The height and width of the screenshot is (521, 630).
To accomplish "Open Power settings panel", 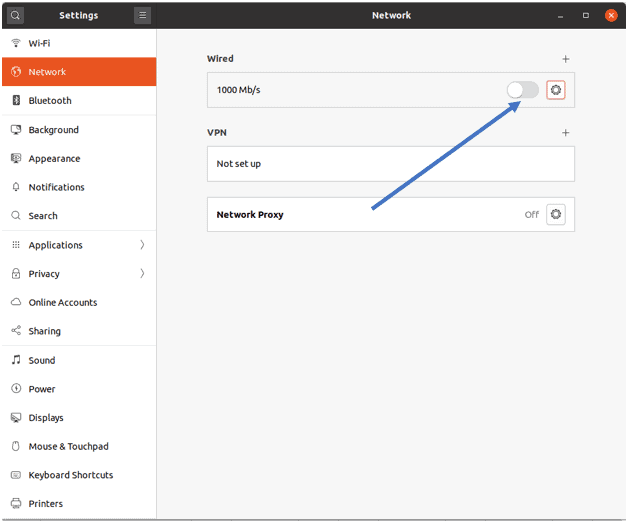I will coord(79,388).
